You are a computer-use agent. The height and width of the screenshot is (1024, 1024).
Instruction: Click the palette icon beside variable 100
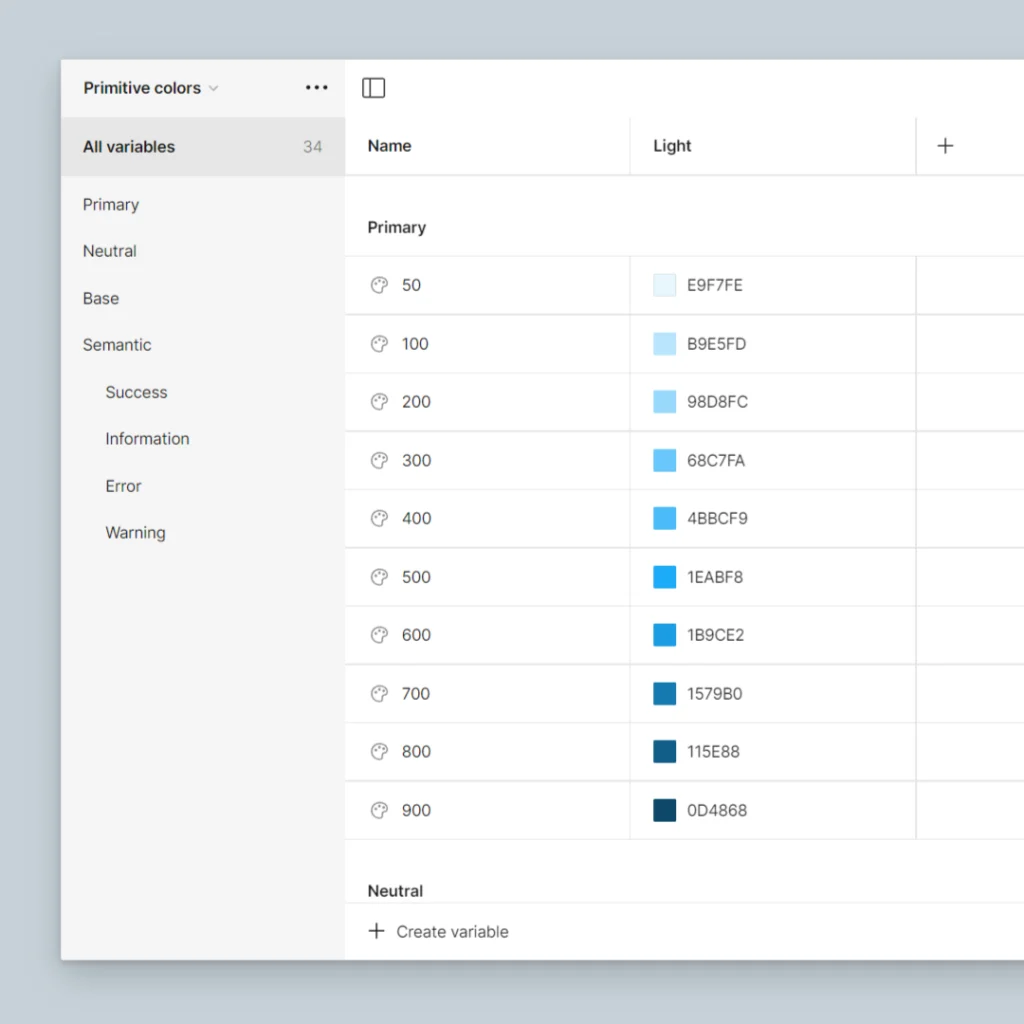[x=379, y=343]
